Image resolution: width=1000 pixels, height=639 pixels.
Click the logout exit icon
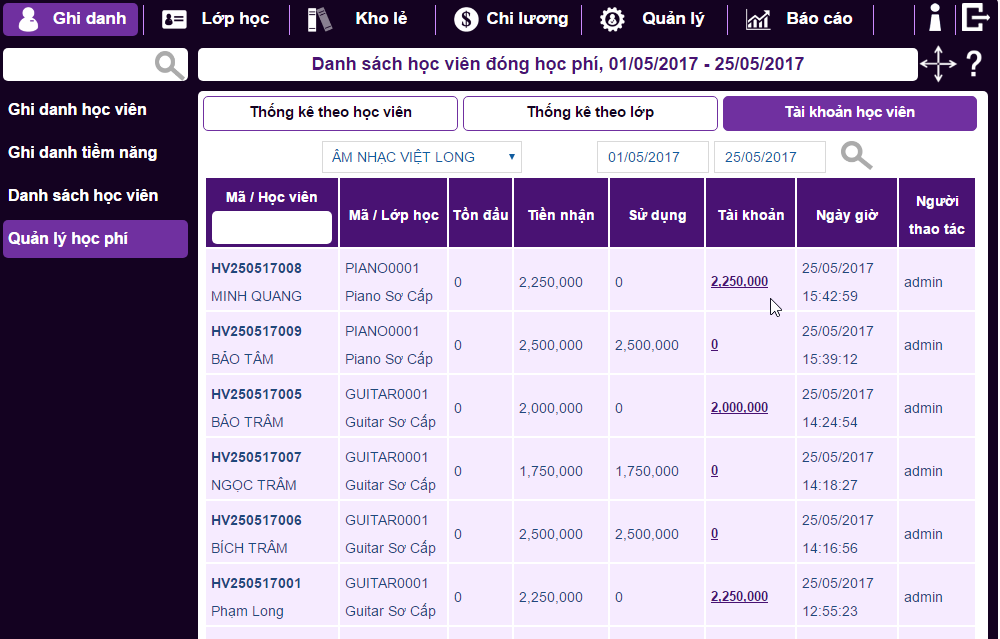[975, 18]
